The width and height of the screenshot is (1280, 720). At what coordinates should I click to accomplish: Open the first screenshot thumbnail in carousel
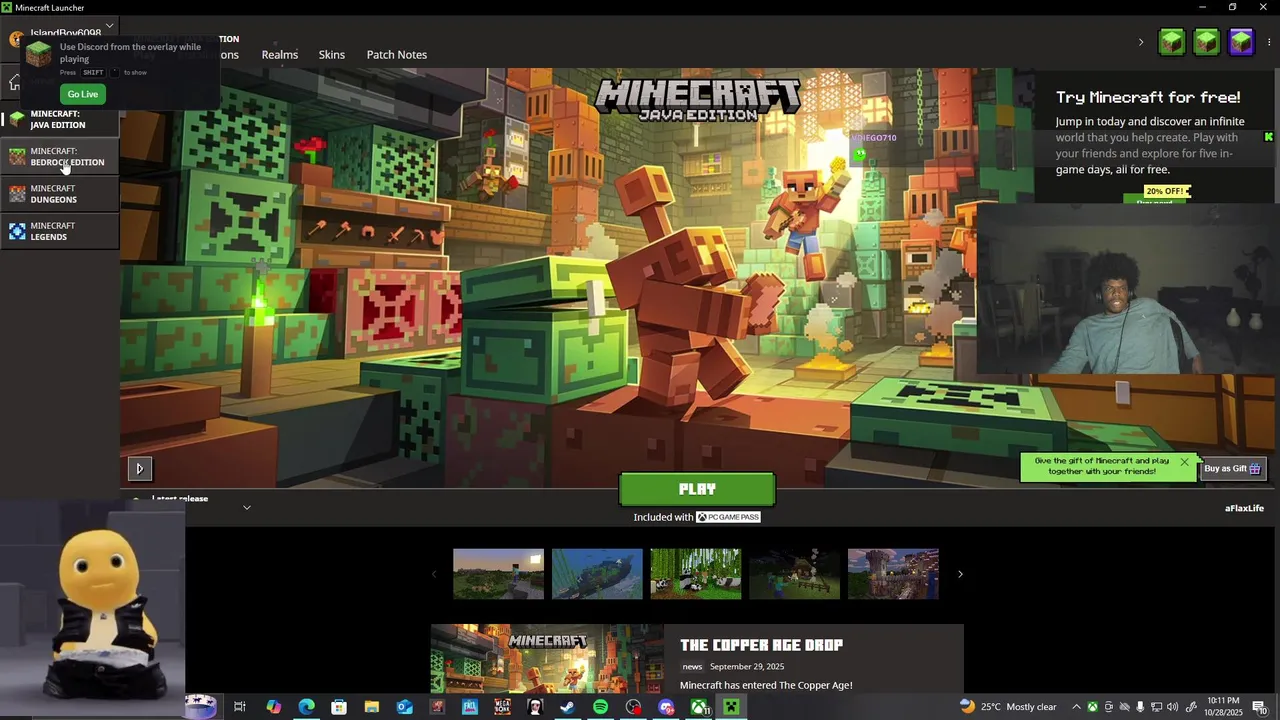(x=498, y=574)
